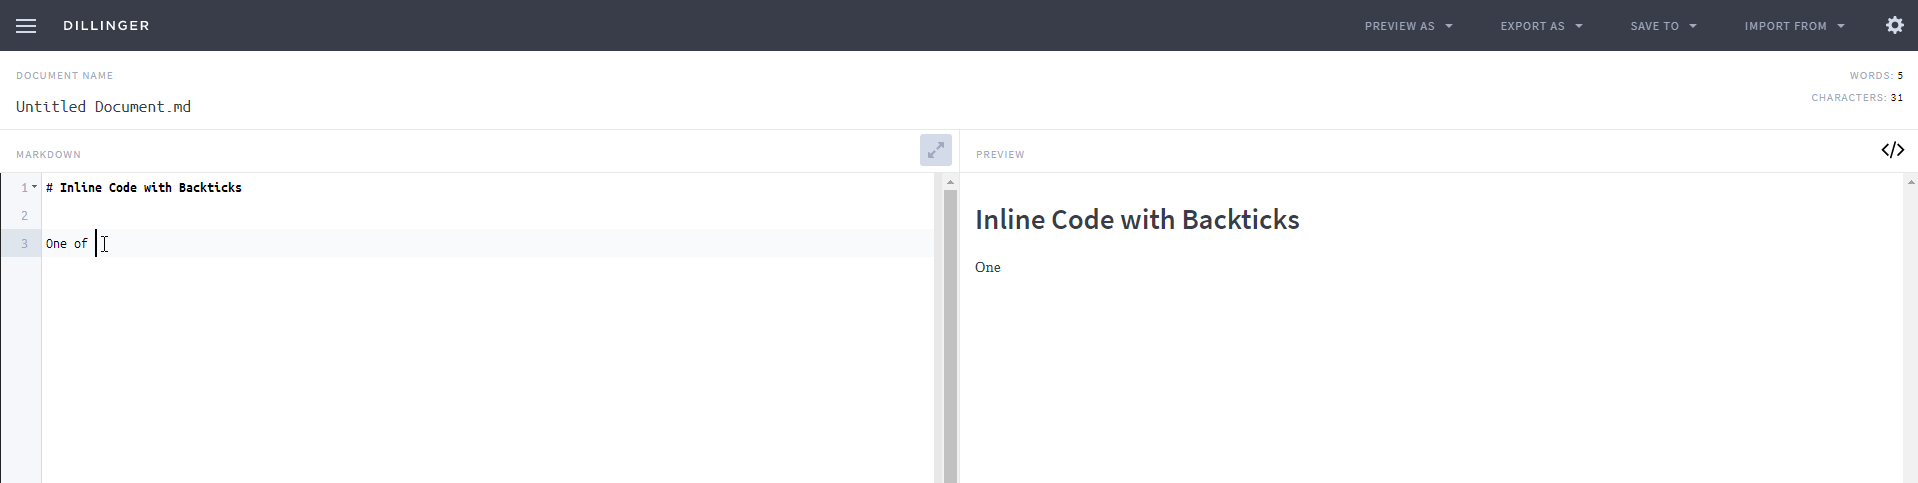Click the Markdown panel label
Screen dimensions: 1918x483
[49, 155]
